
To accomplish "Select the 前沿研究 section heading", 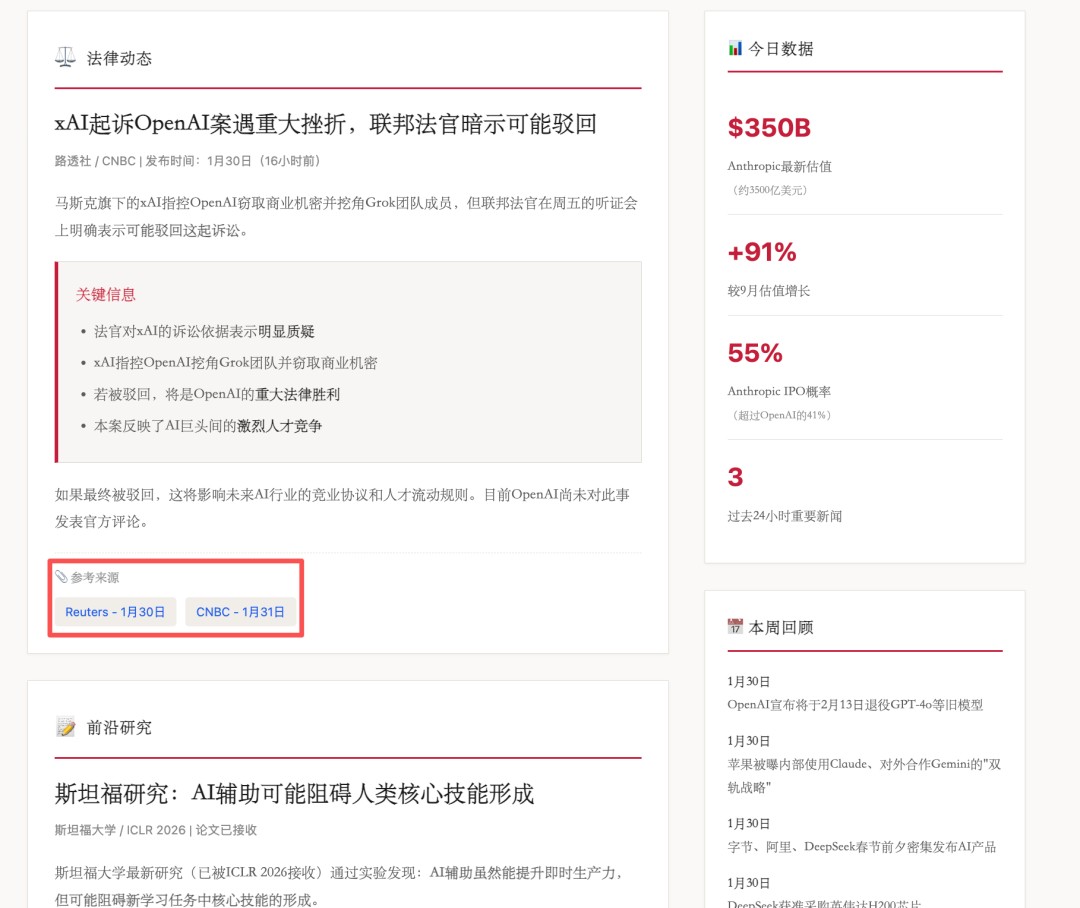I will coord(119,727).
